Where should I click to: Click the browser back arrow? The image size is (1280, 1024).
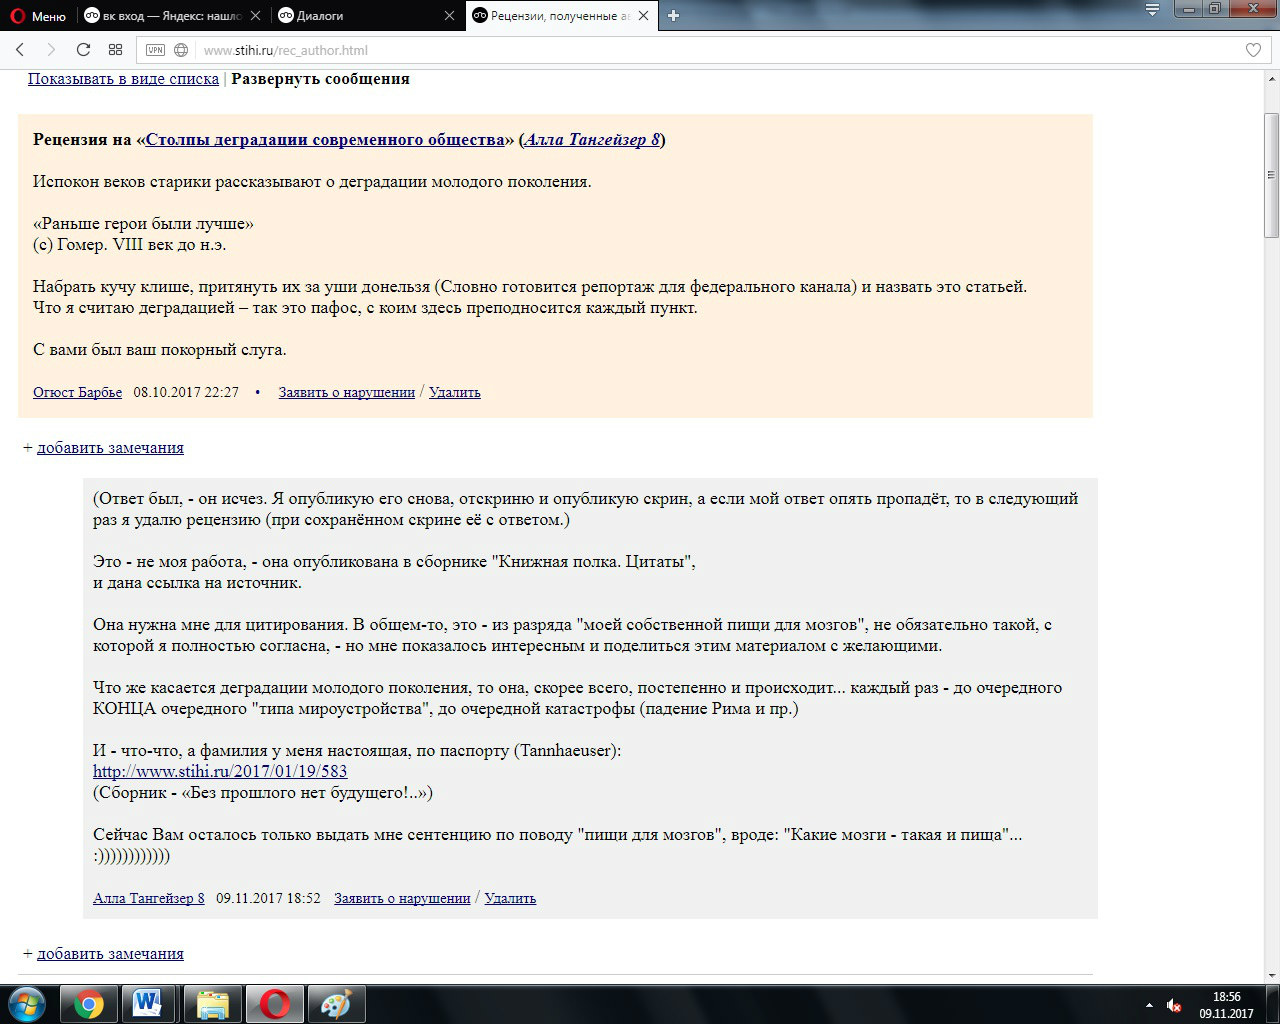20,50
